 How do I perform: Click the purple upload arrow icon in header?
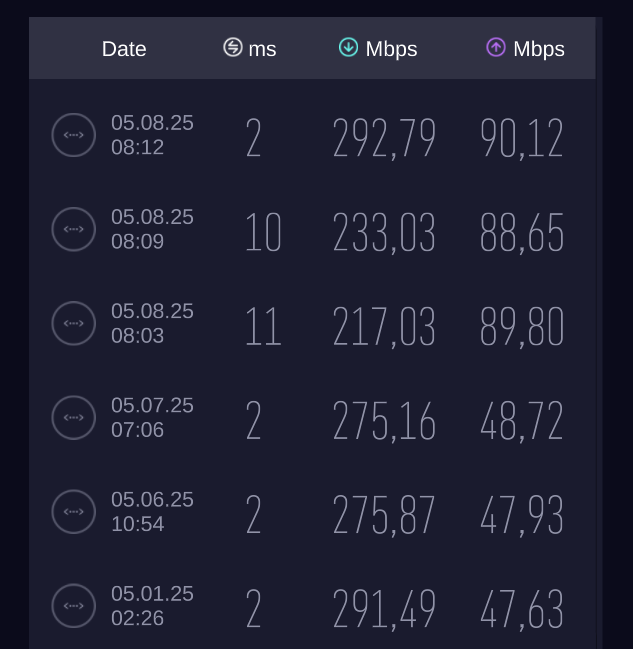(496, 47)
